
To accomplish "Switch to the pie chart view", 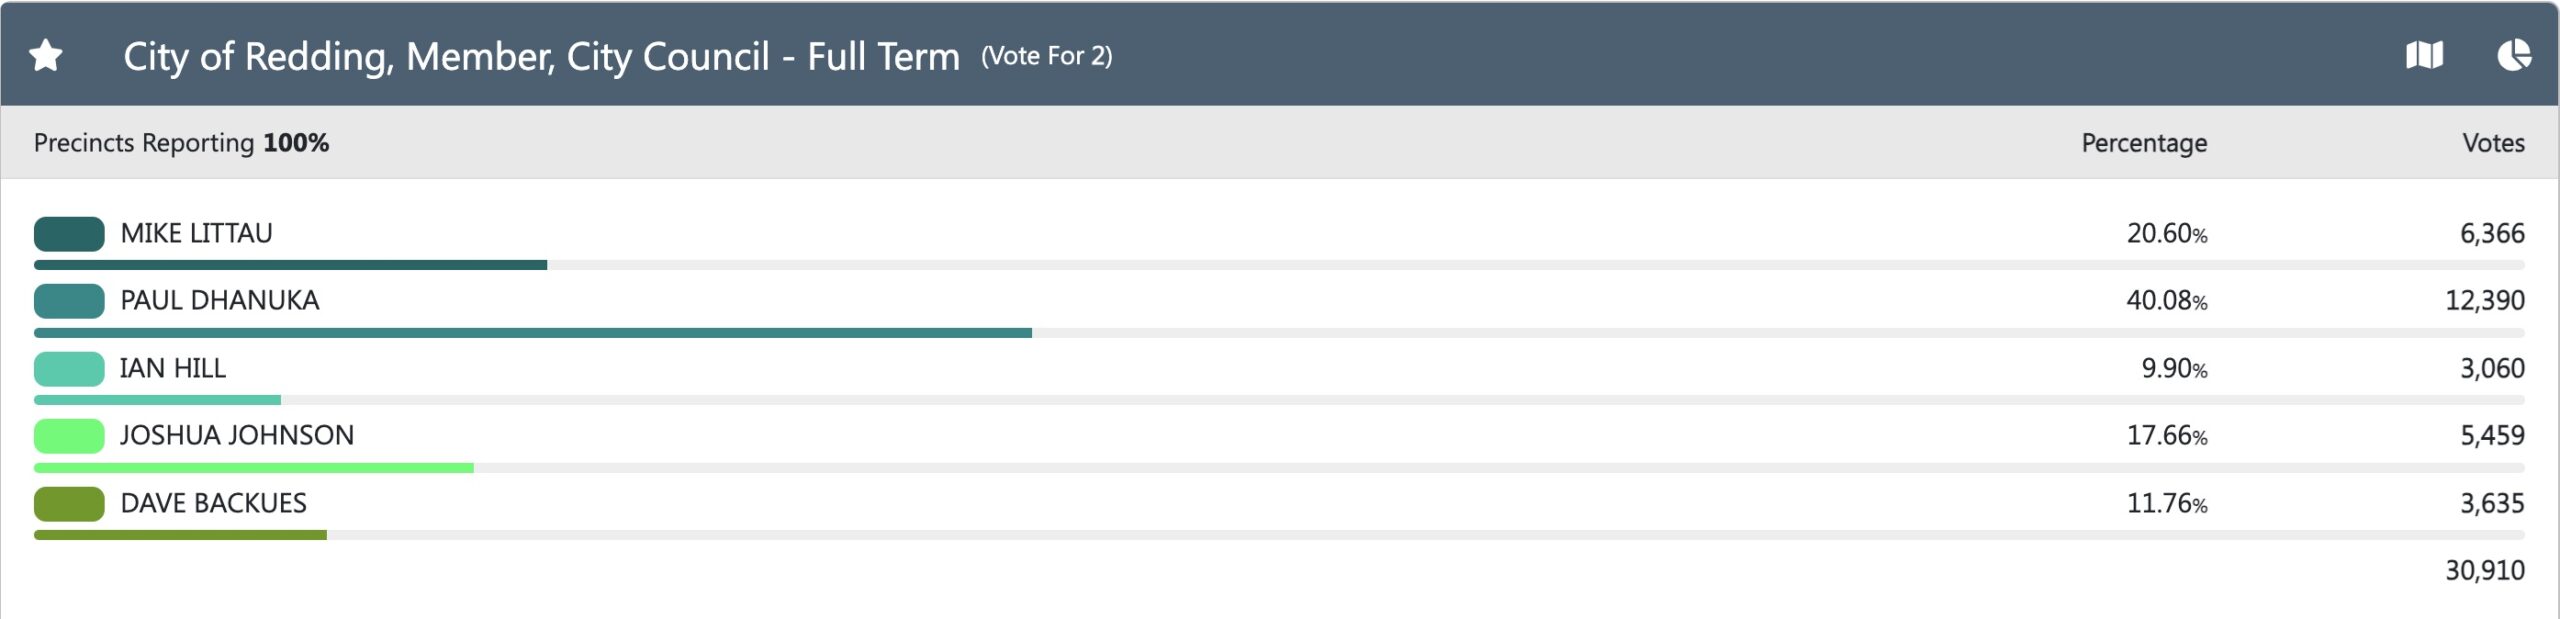I will (2514, 56).
